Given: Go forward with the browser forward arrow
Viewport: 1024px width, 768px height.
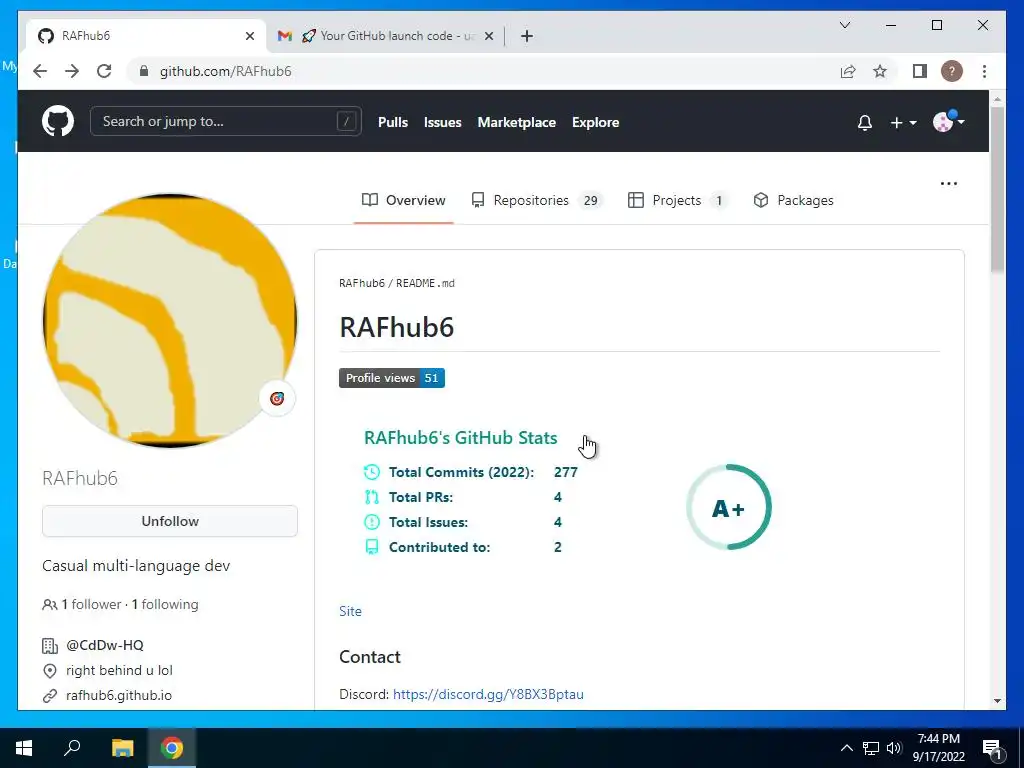Looking at the screenshot, I should pyautogui.click(x=72, y=71).
